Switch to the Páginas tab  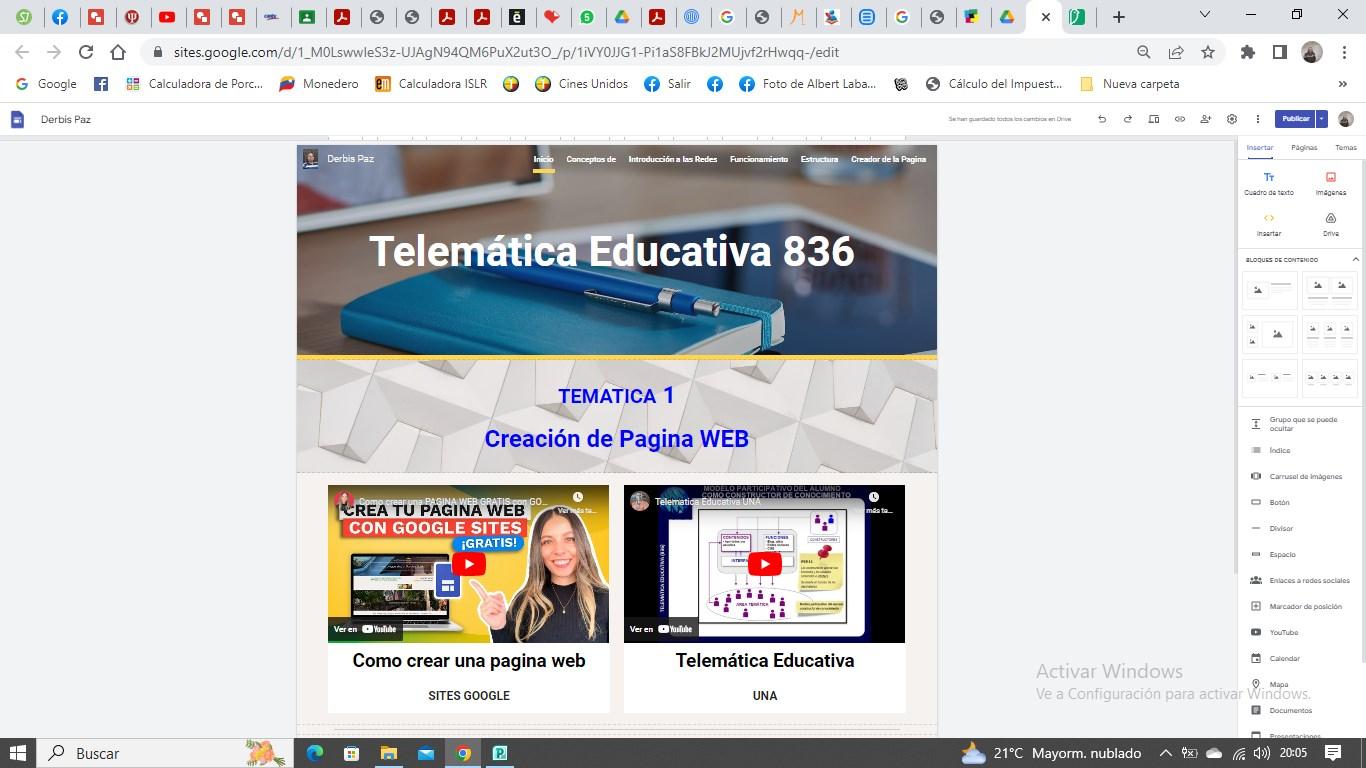pyautogui.click(x=1304, y=148)
